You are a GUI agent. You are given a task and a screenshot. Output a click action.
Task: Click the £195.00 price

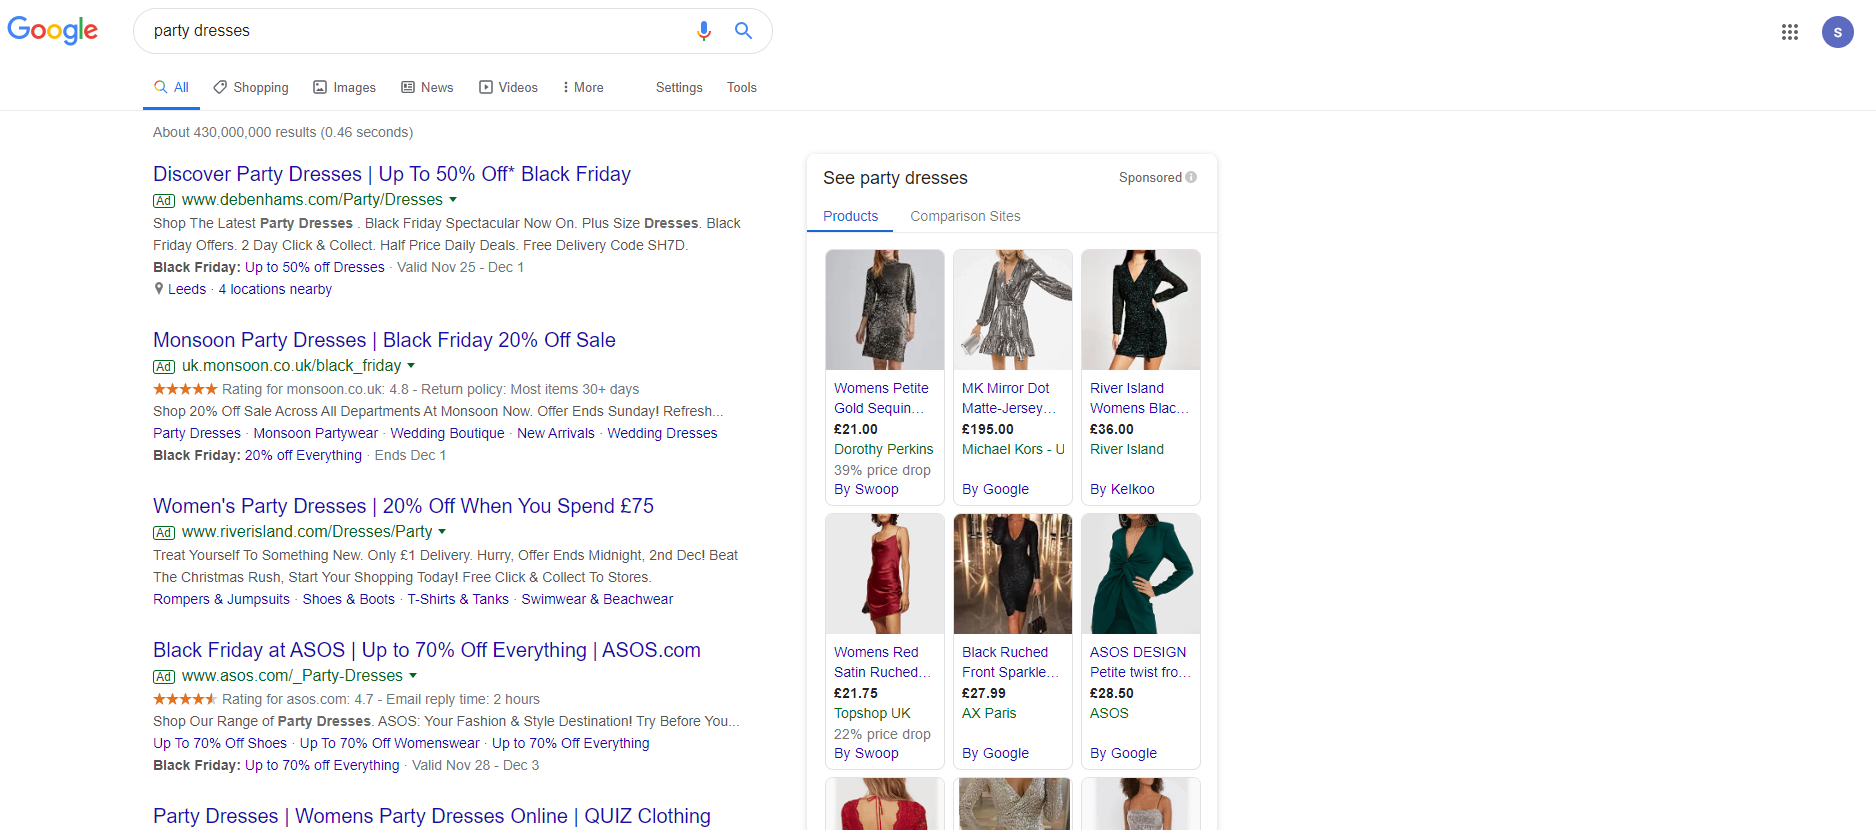coord(988,429)
